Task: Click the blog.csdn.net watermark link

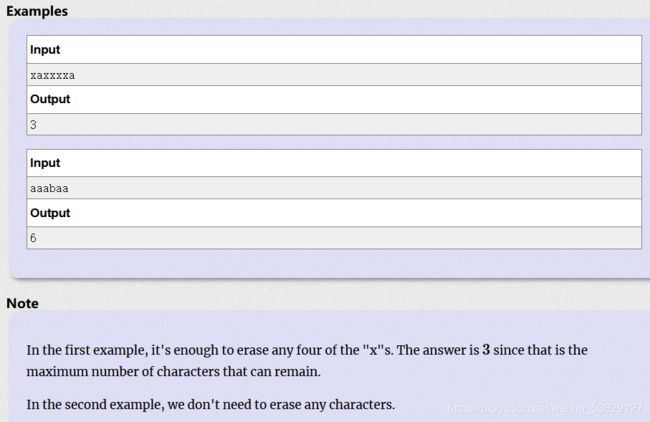Action: 545,408
